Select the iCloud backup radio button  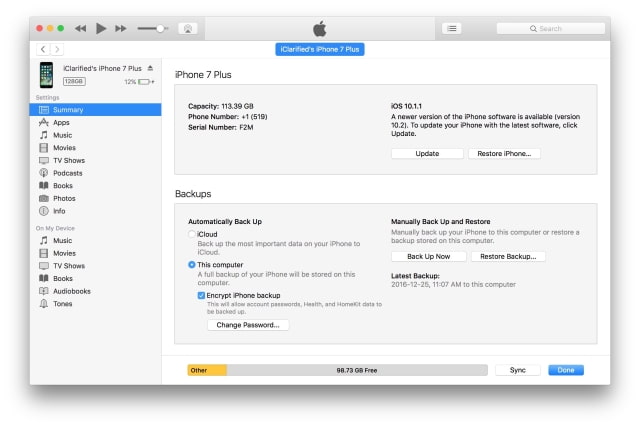191,234
